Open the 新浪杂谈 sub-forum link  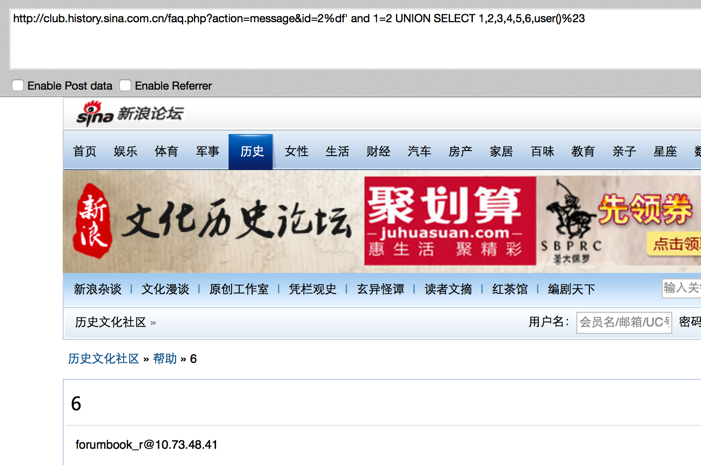click(x=97, y=289)
